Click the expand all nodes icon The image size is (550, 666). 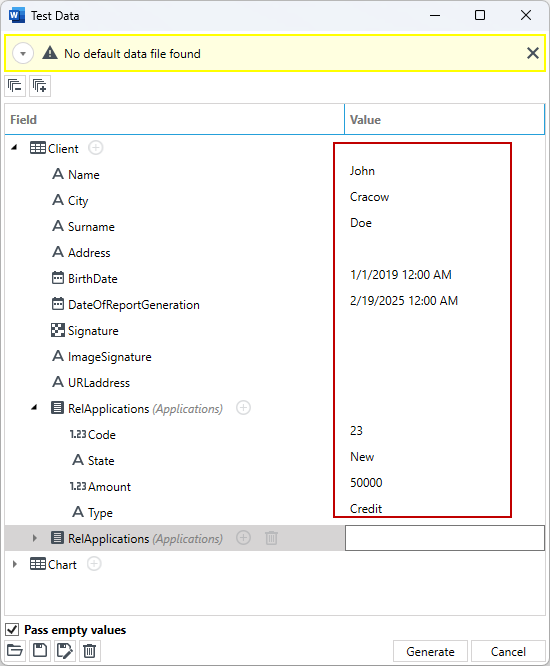[x=40, y=86]
